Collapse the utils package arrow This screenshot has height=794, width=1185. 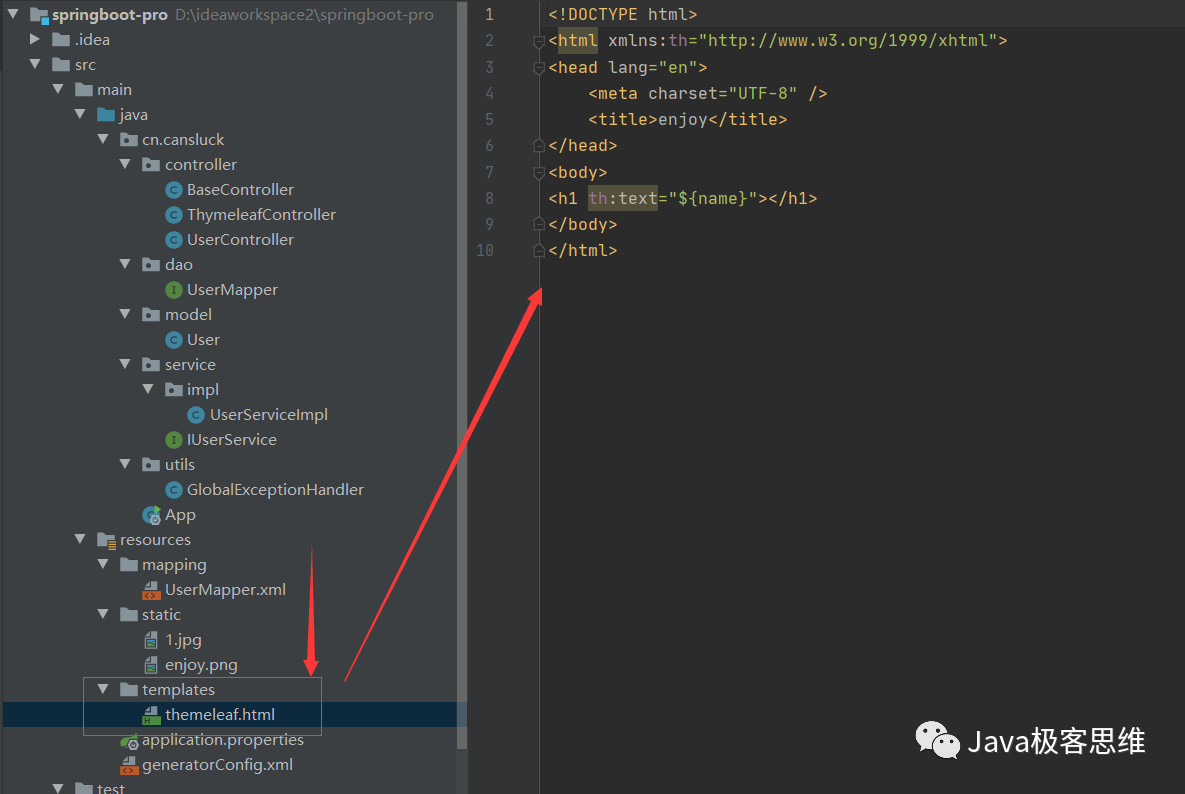pyautogui.click(x=125, y=464)
